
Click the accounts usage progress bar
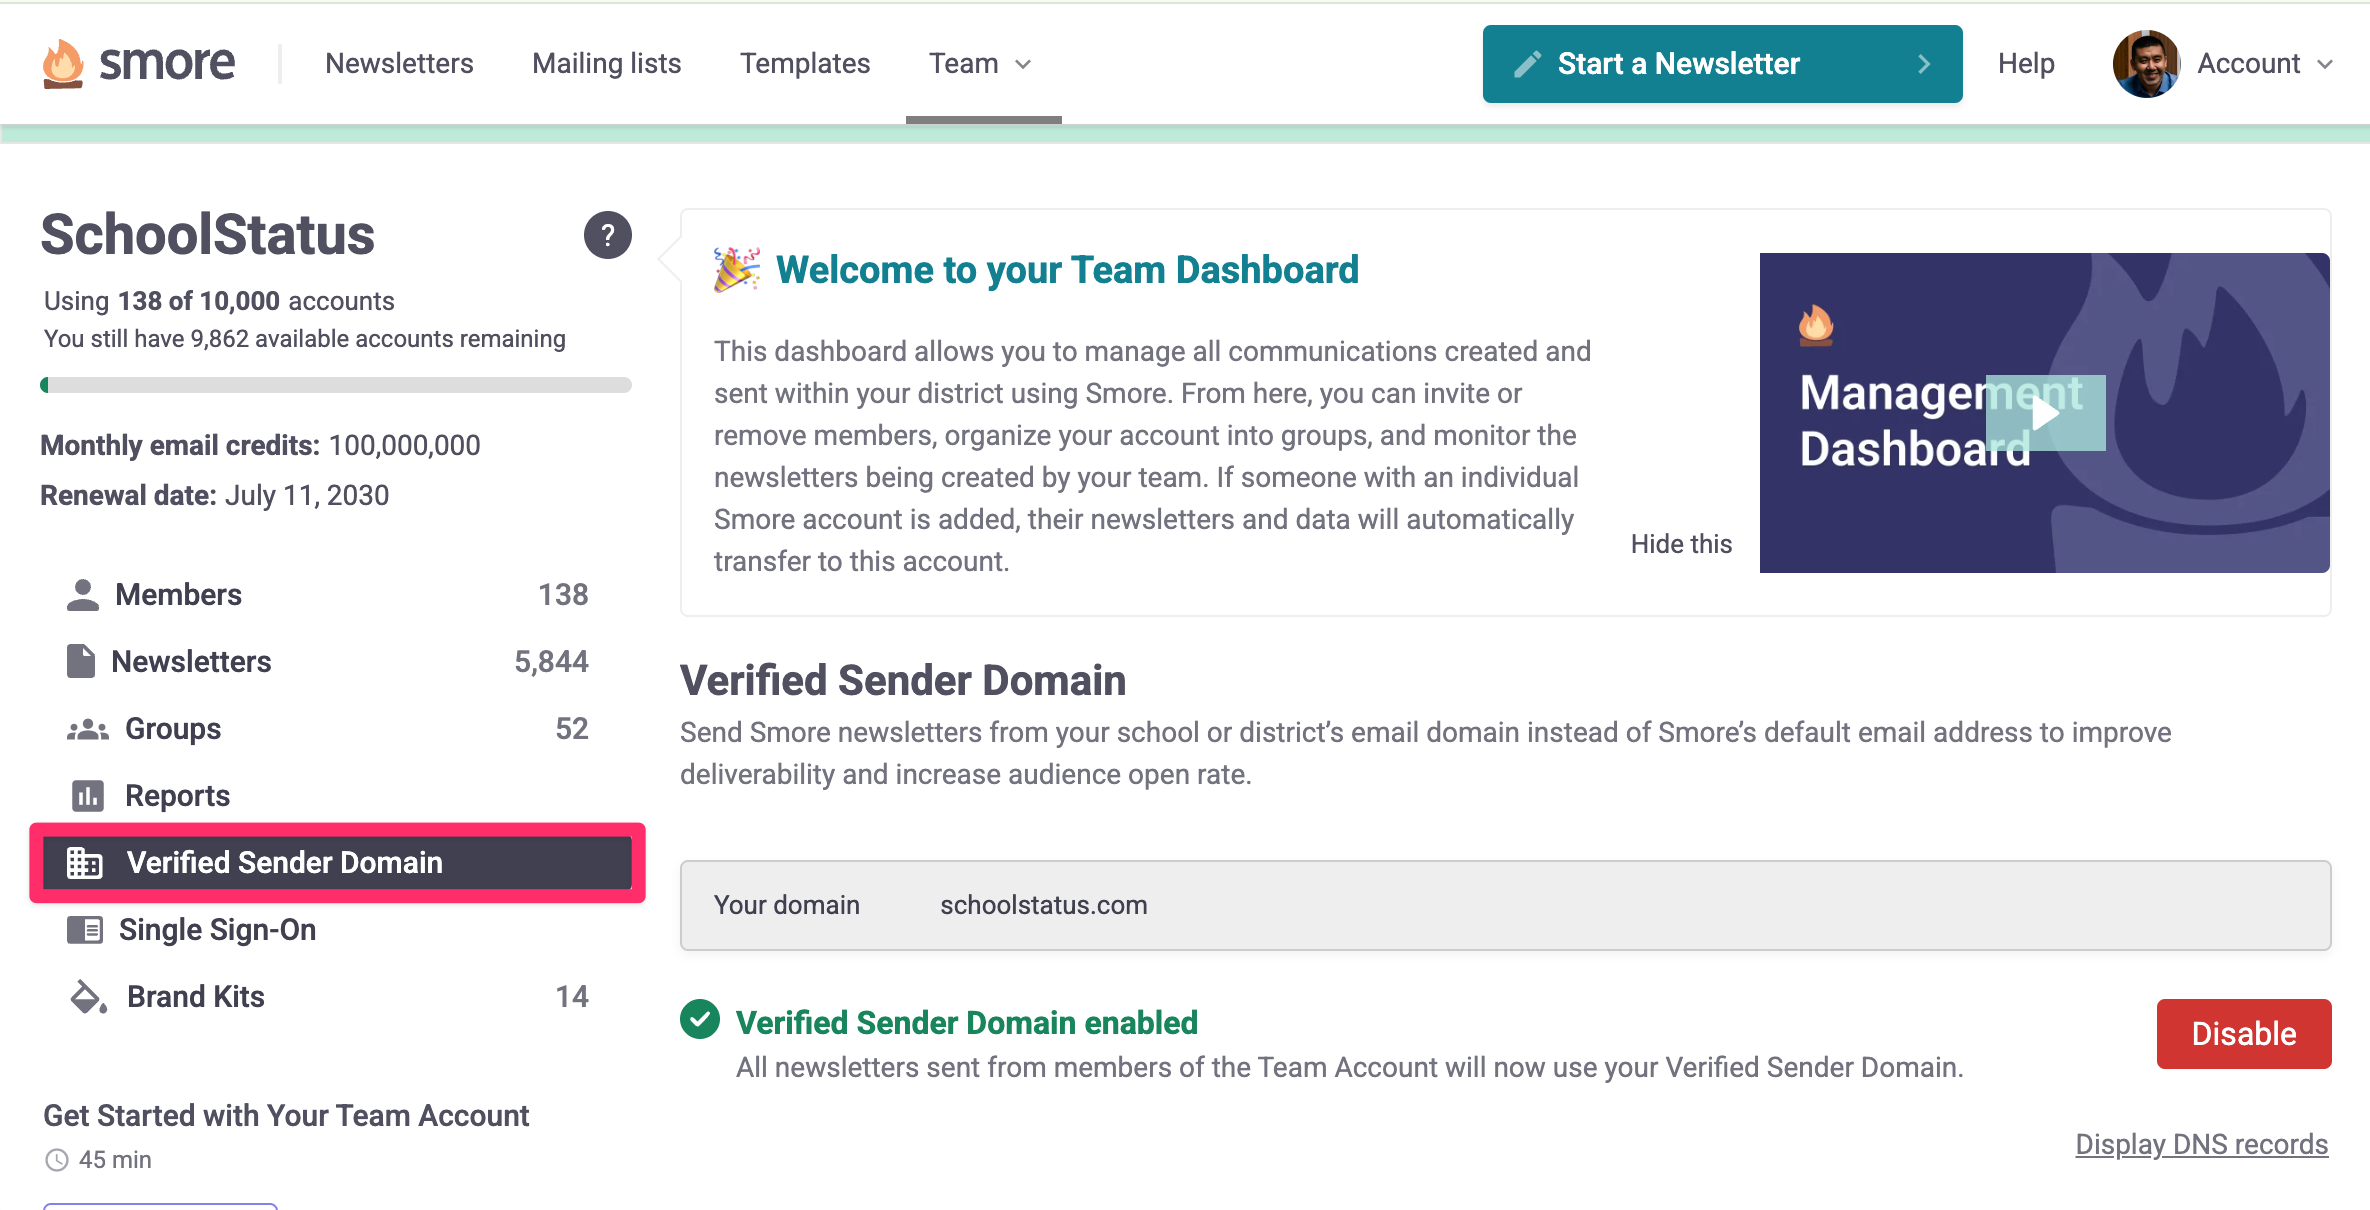coord(336,385)
